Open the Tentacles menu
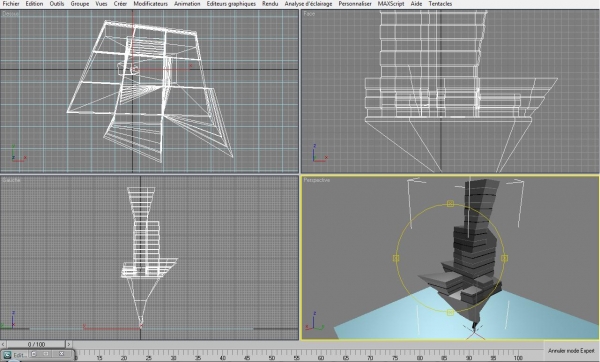 tap(440, 4)
